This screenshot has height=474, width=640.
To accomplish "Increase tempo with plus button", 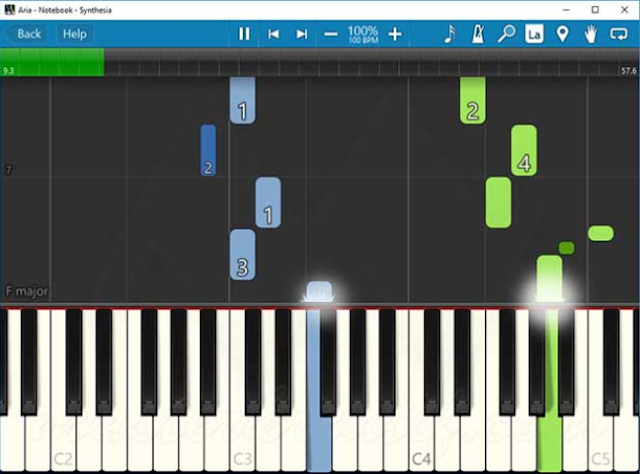I will pyautogui.click(x=395, y=34).
